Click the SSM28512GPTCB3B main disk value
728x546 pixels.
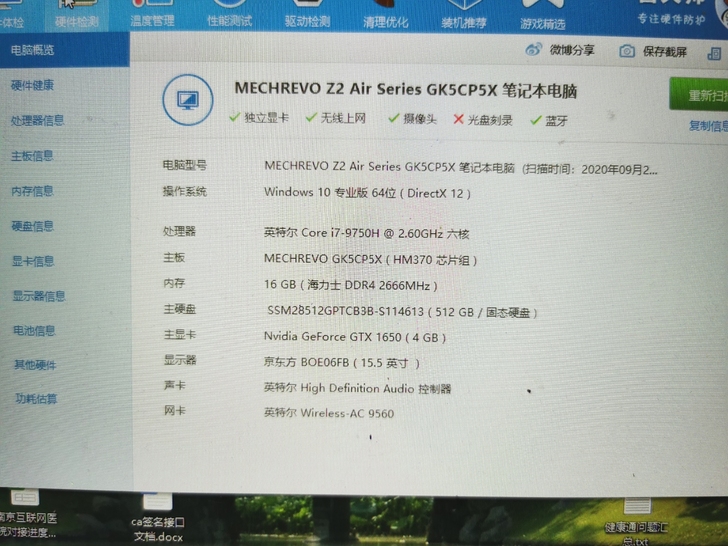coord(402,312)
